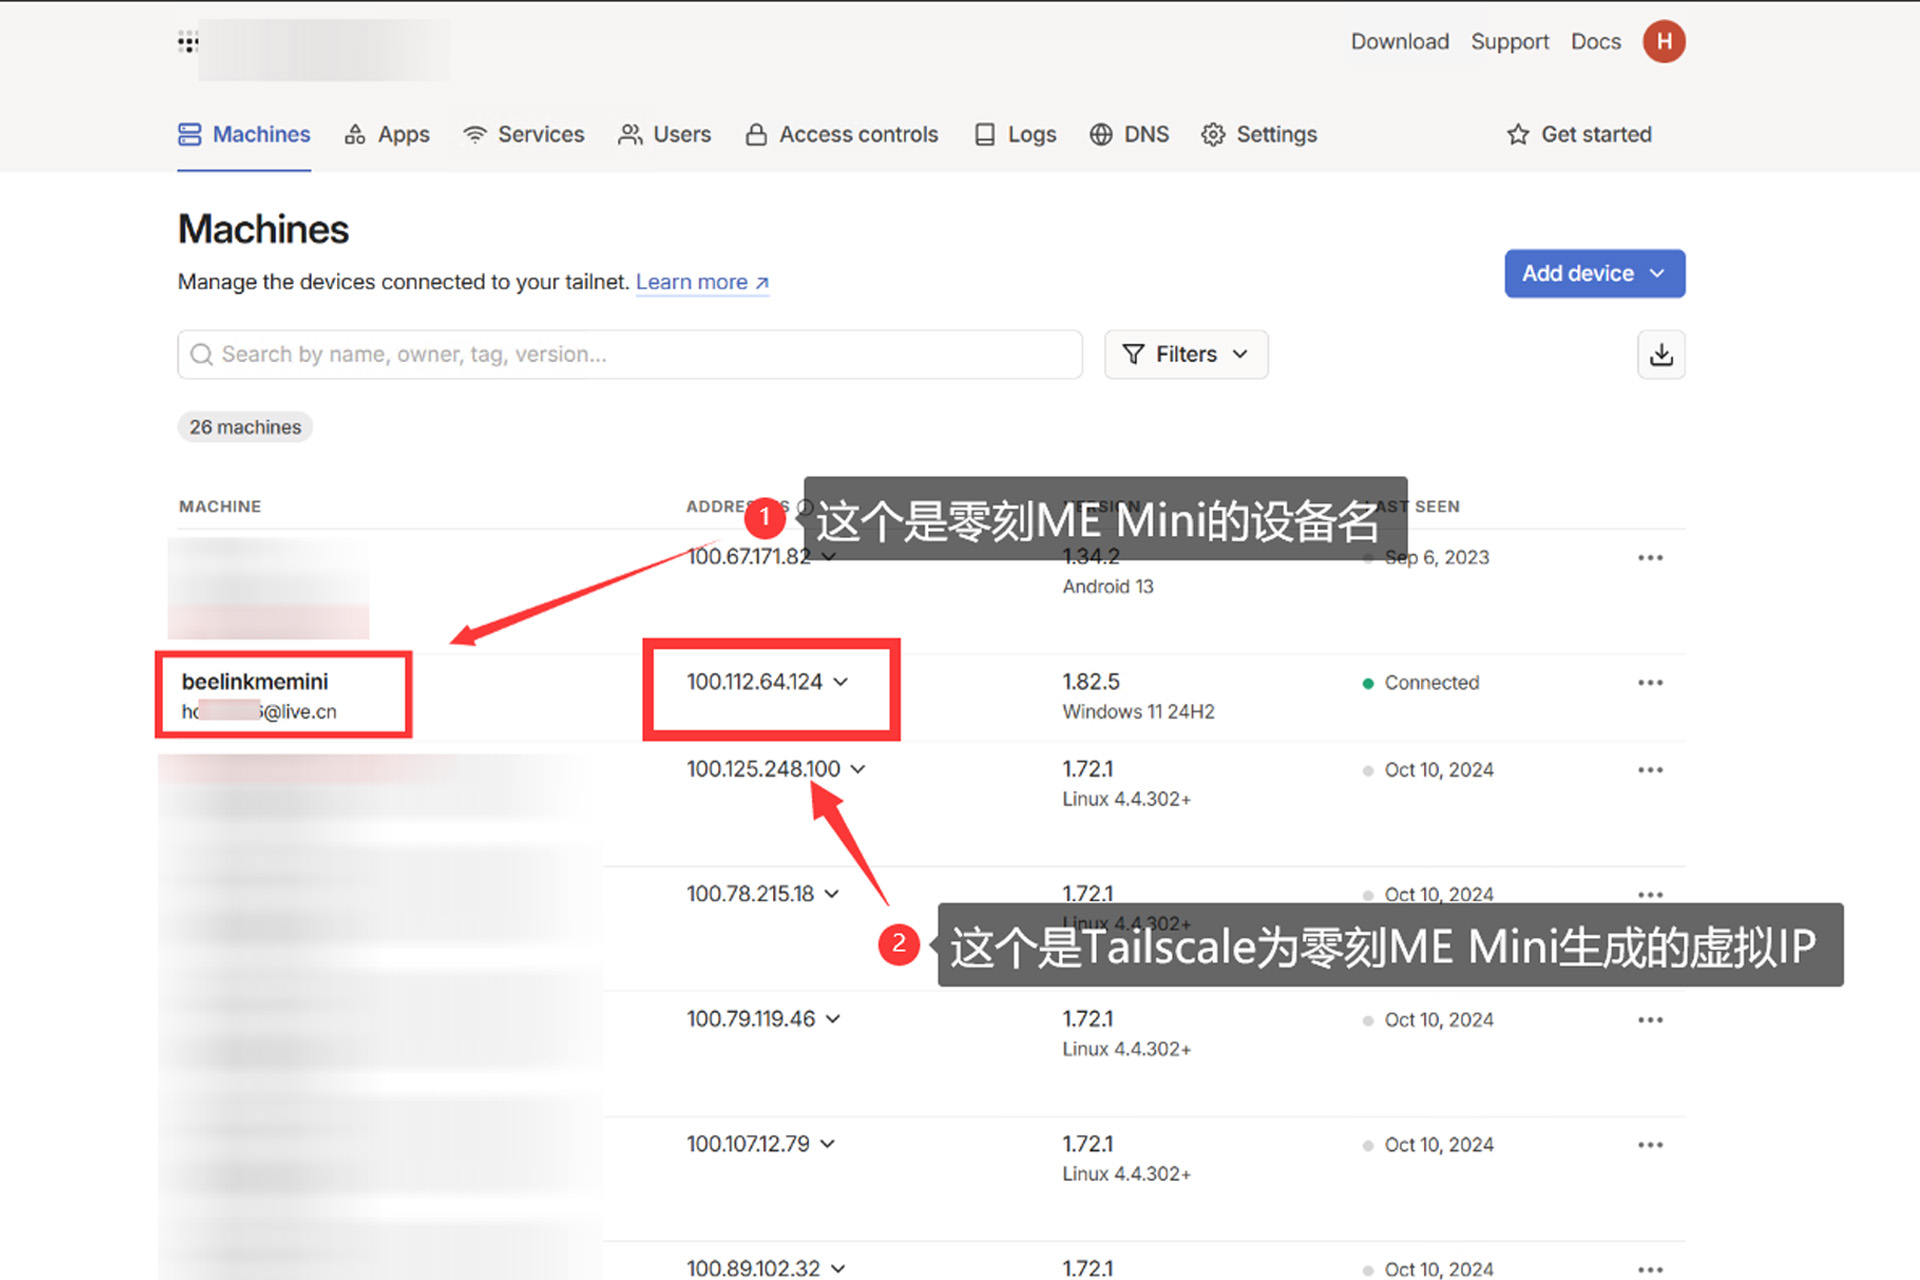Click the Machines tab icon

pyautogui.click(x=189, y=134)
